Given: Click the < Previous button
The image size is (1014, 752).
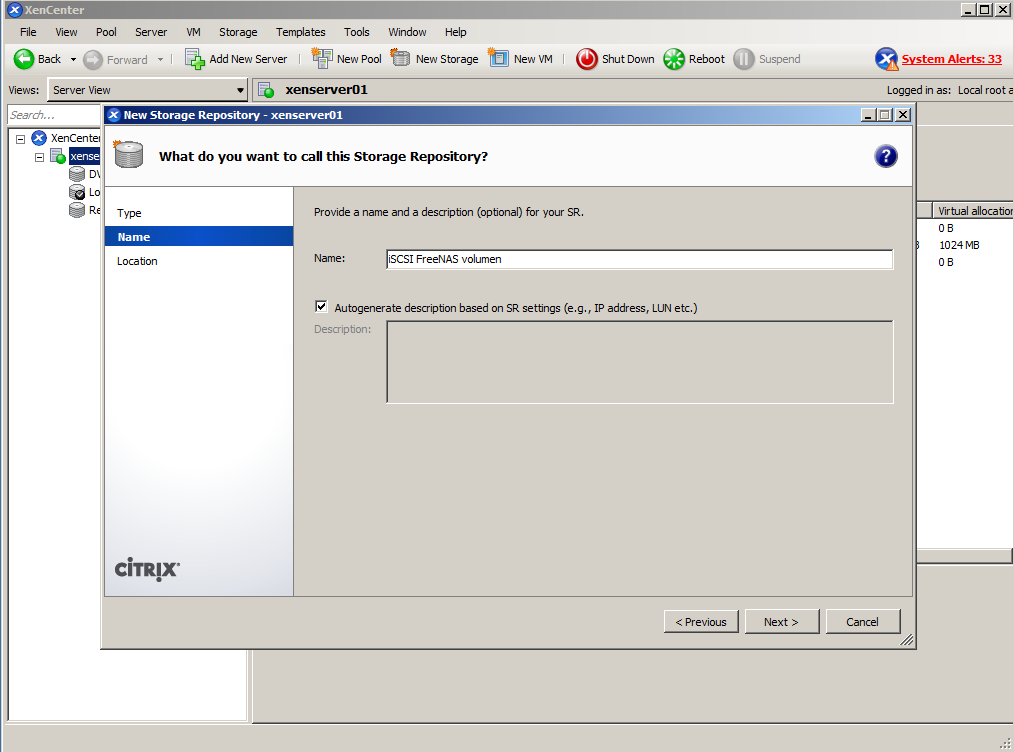Looking at the screenshot, I should [x=701, y=621].
